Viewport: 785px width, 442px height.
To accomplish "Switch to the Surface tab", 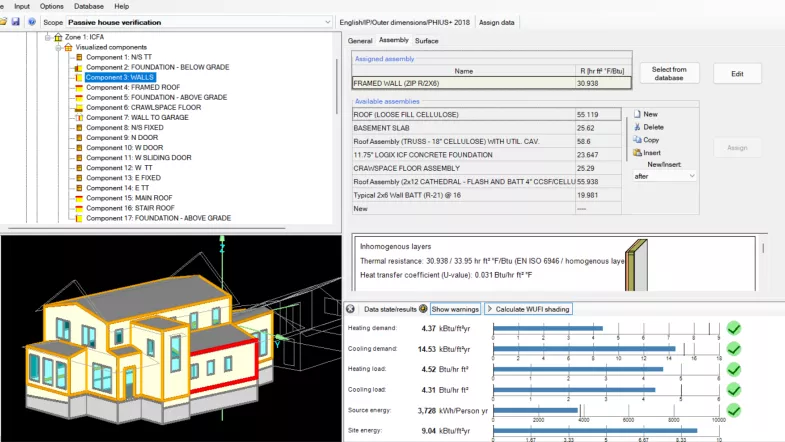I will pos(426,40).
